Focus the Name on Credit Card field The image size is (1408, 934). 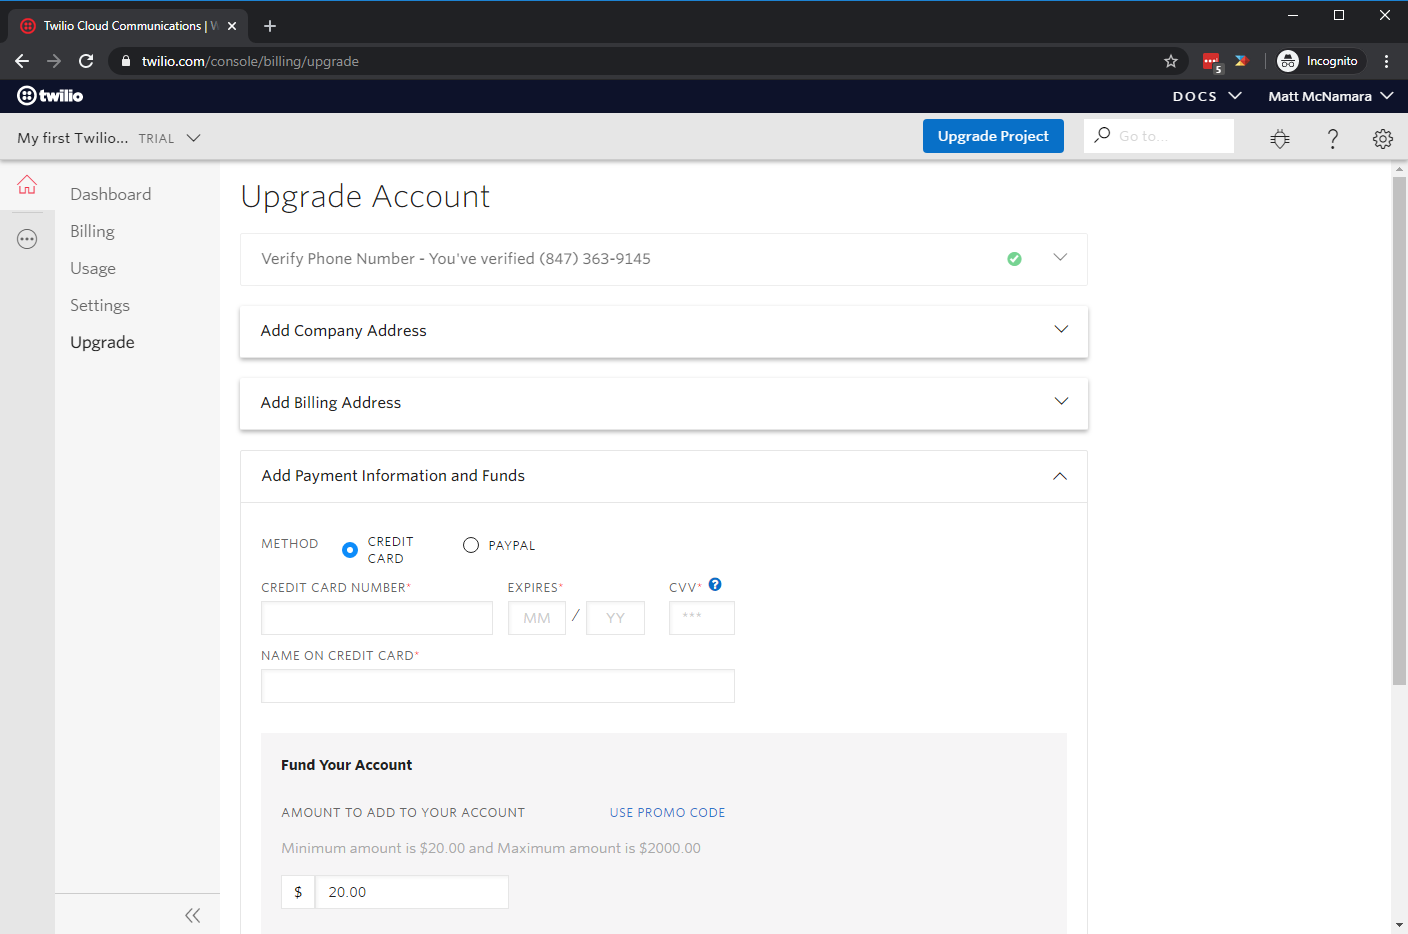(498, 686)
